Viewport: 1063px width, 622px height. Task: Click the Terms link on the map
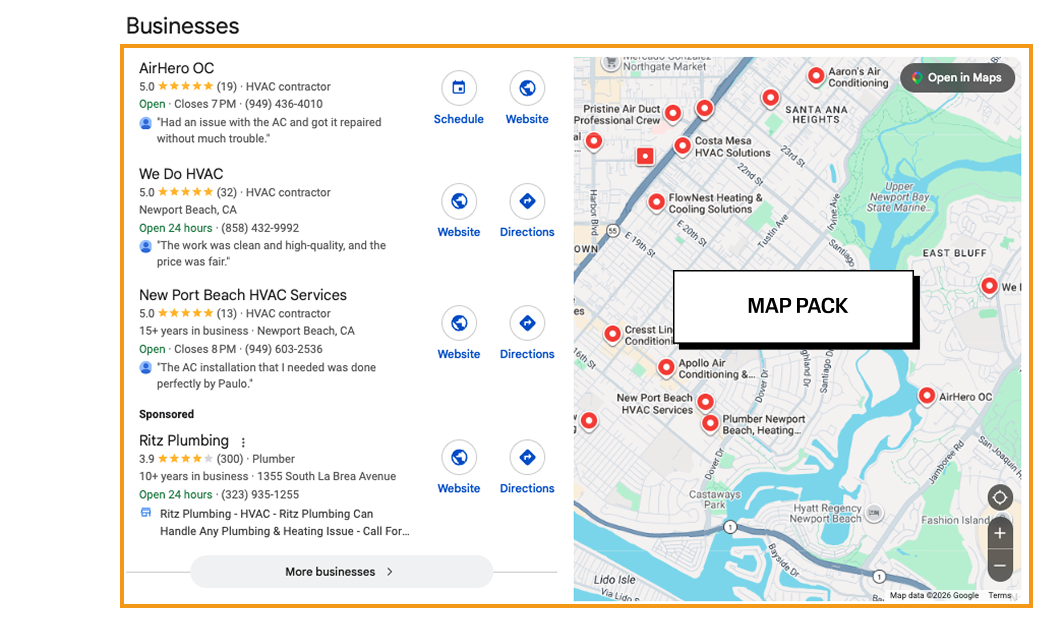(1000, 596)
